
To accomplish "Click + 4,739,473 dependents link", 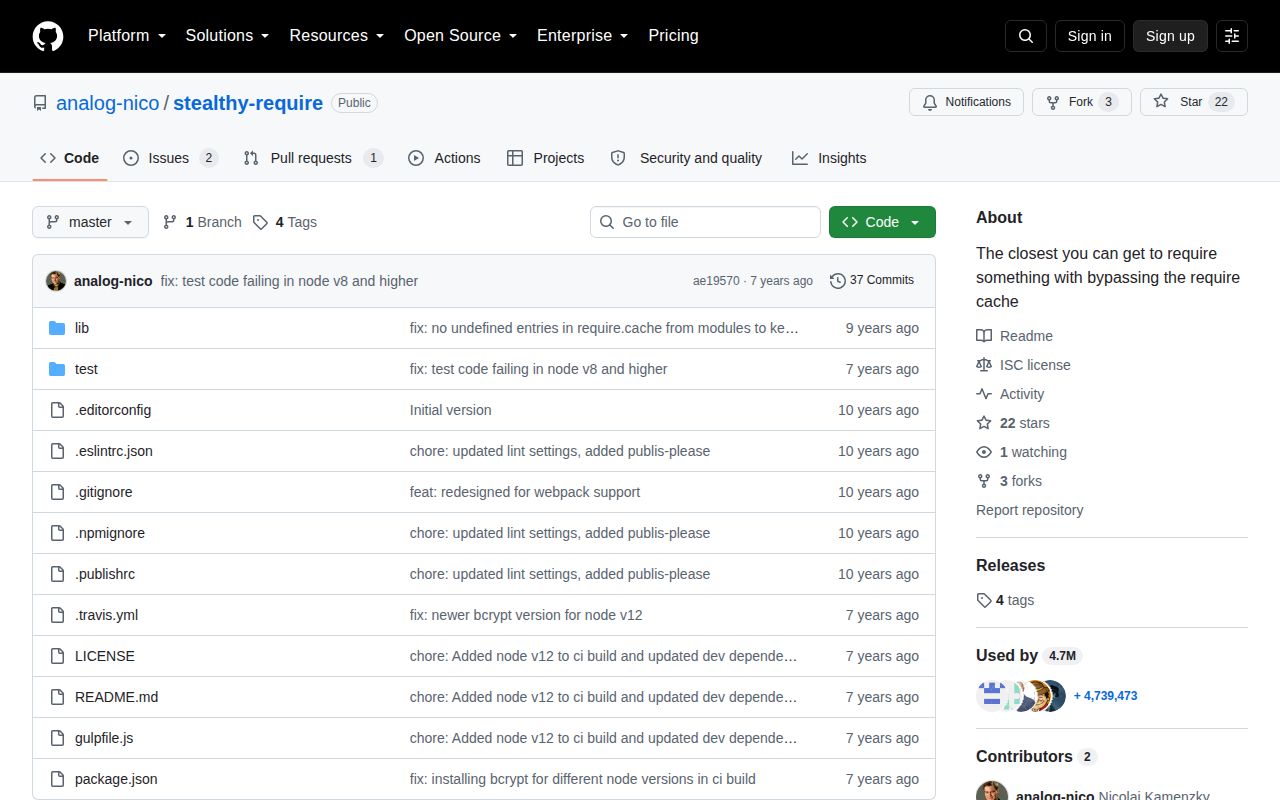I will click(x=1105, y=696).
